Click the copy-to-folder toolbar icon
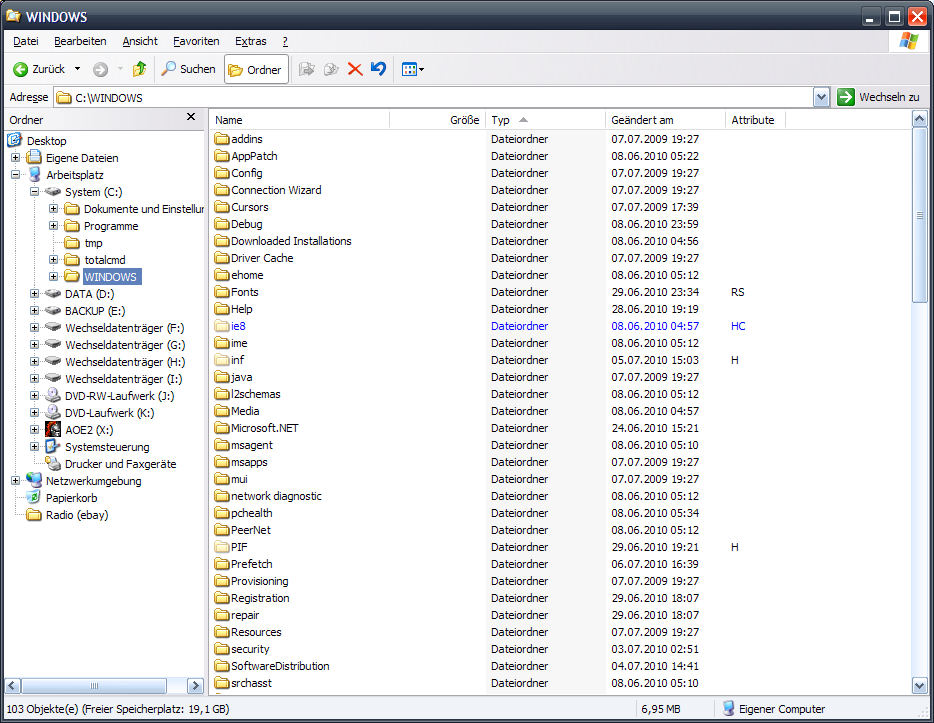 (331, 69)
